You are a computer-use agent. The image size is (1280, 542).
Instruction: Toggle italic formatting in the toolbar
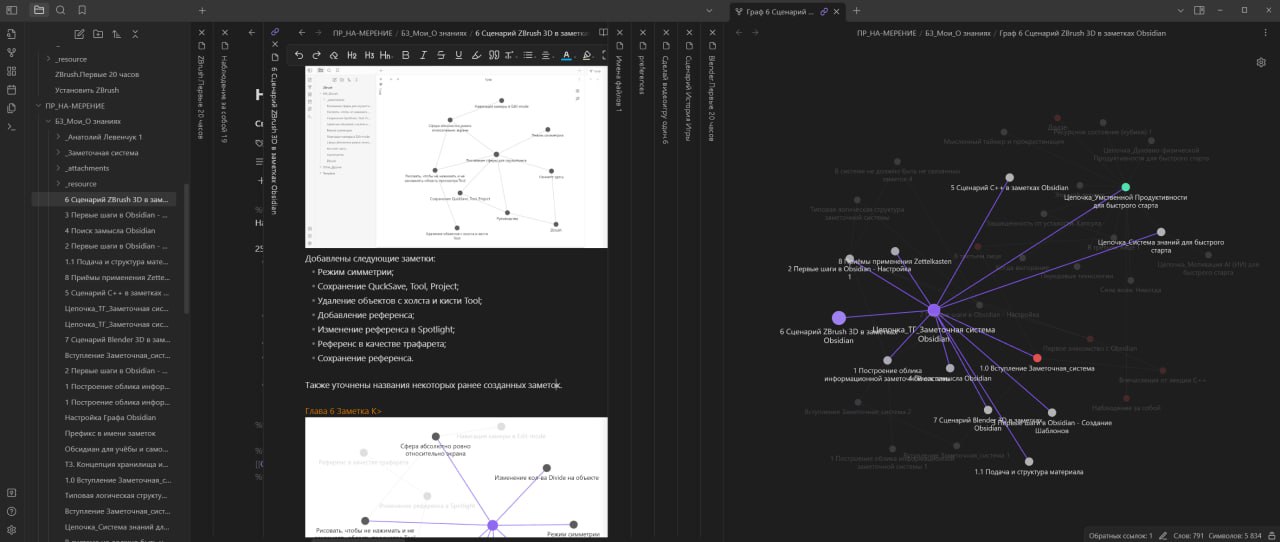click(x=423, y=55)
